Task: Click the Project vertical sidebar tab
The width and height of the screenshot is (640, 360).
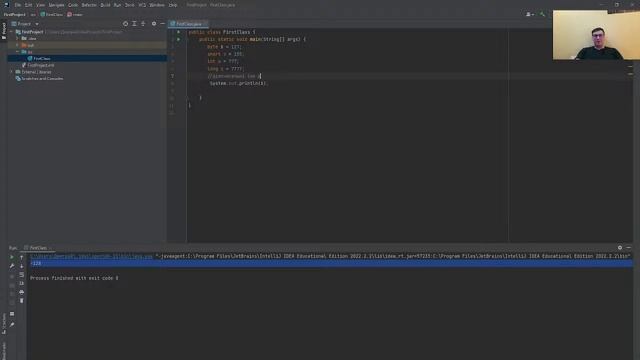Action: click(4, 31)
